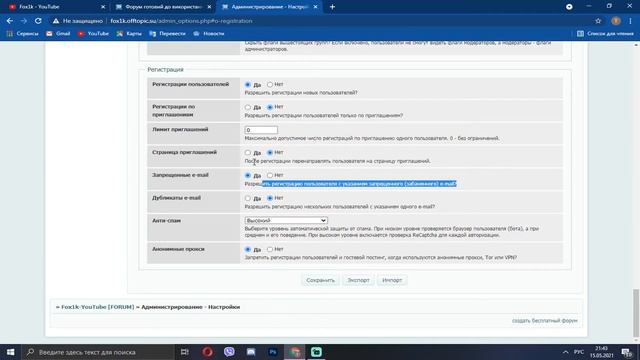Click the page vertical scrollbar thumb
The image size is (640, 360).
[636, 313]
